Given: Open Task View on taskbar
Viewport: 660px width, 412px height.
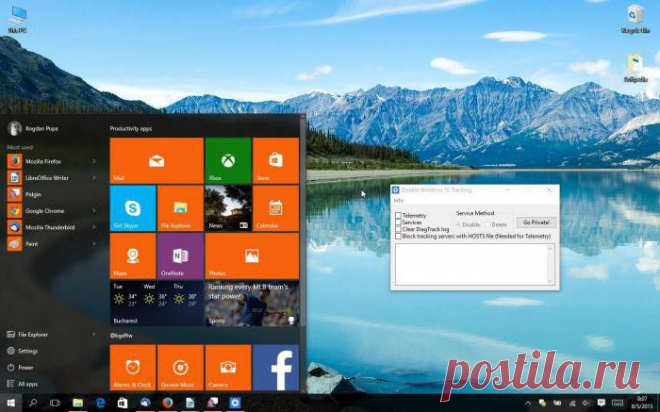Looking at the screenshot, I should [x=55, y=403].
